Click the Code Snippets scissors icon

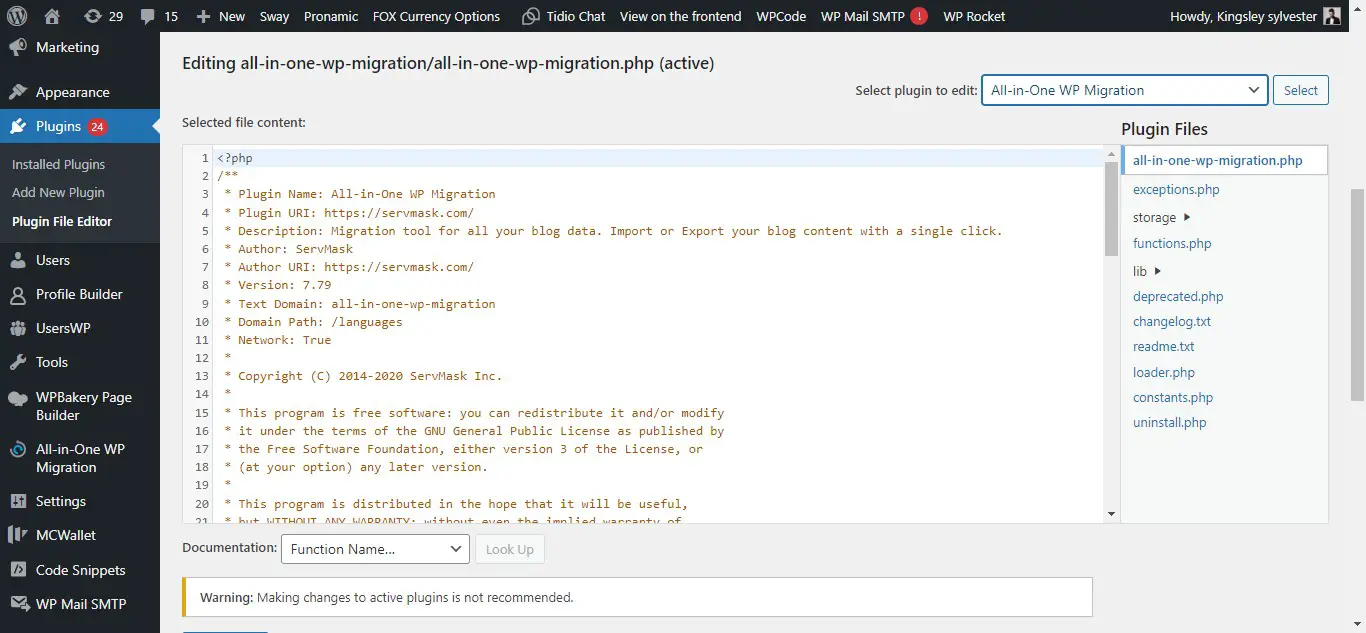18,570
